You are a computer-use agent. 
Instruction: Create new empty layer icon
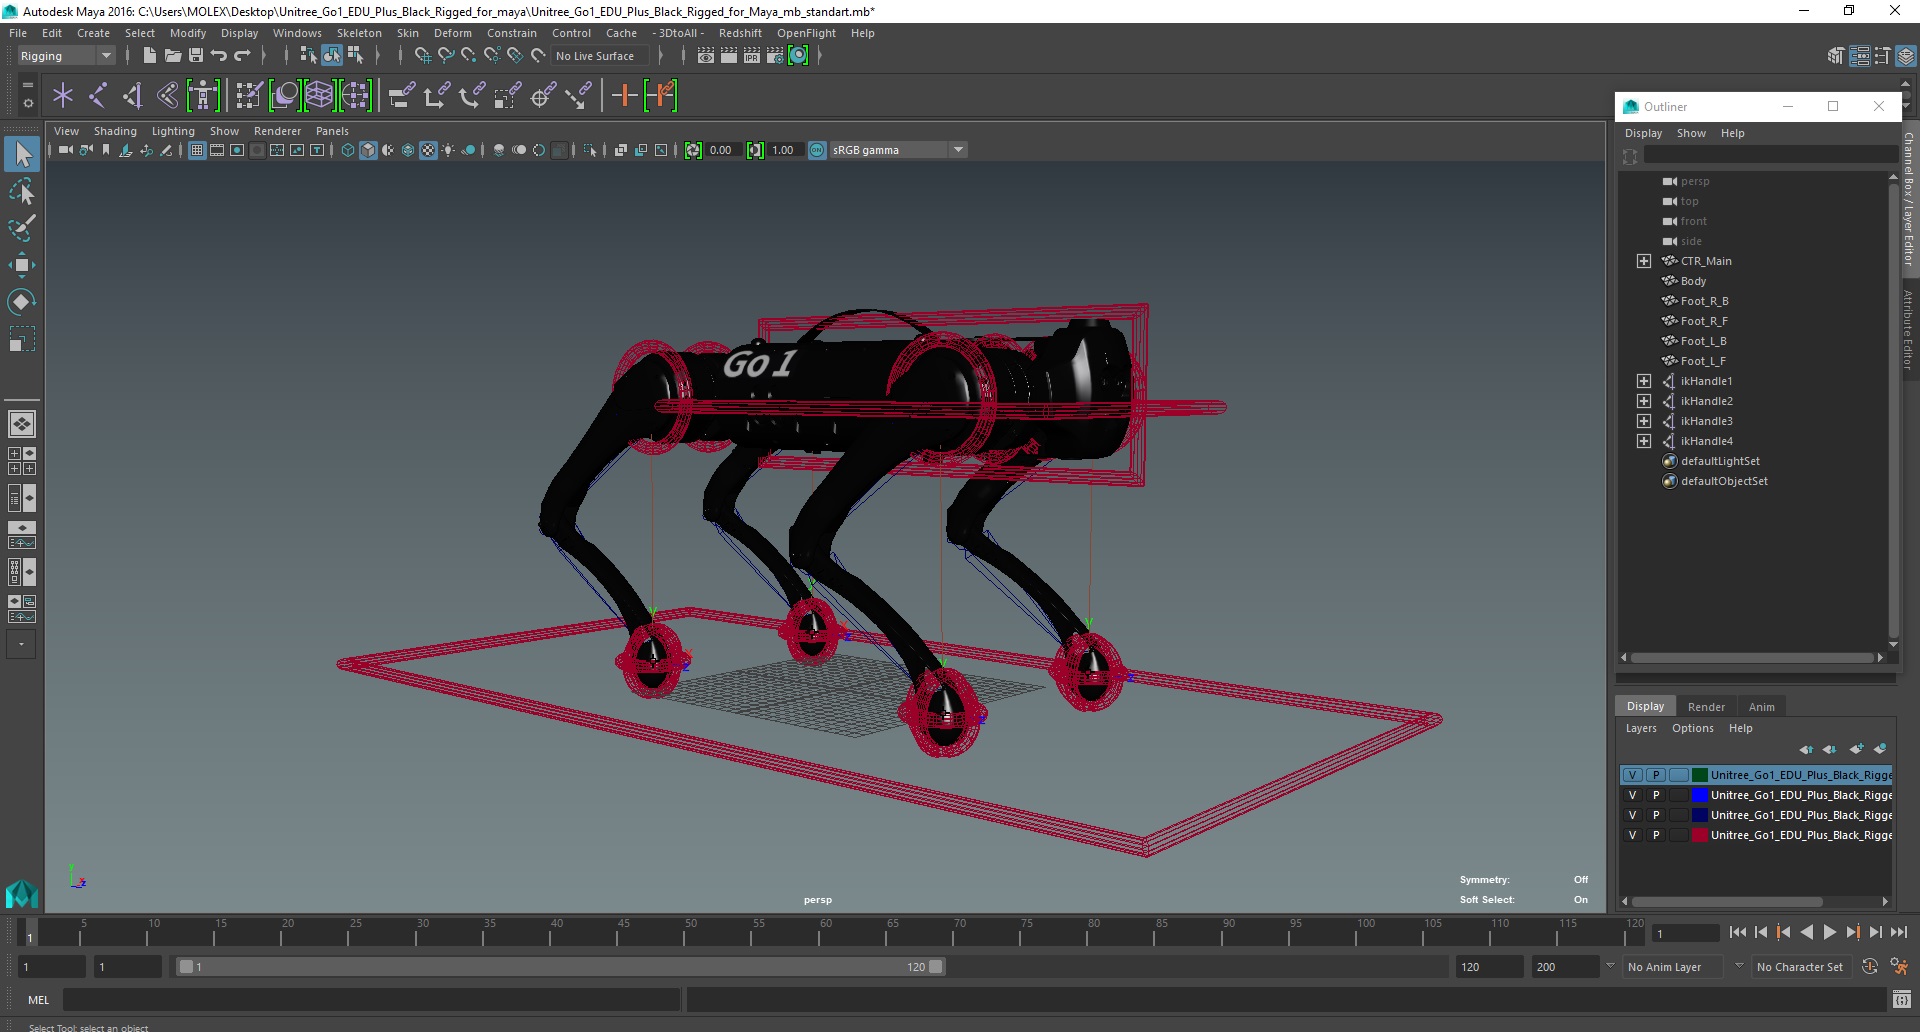1857,749
